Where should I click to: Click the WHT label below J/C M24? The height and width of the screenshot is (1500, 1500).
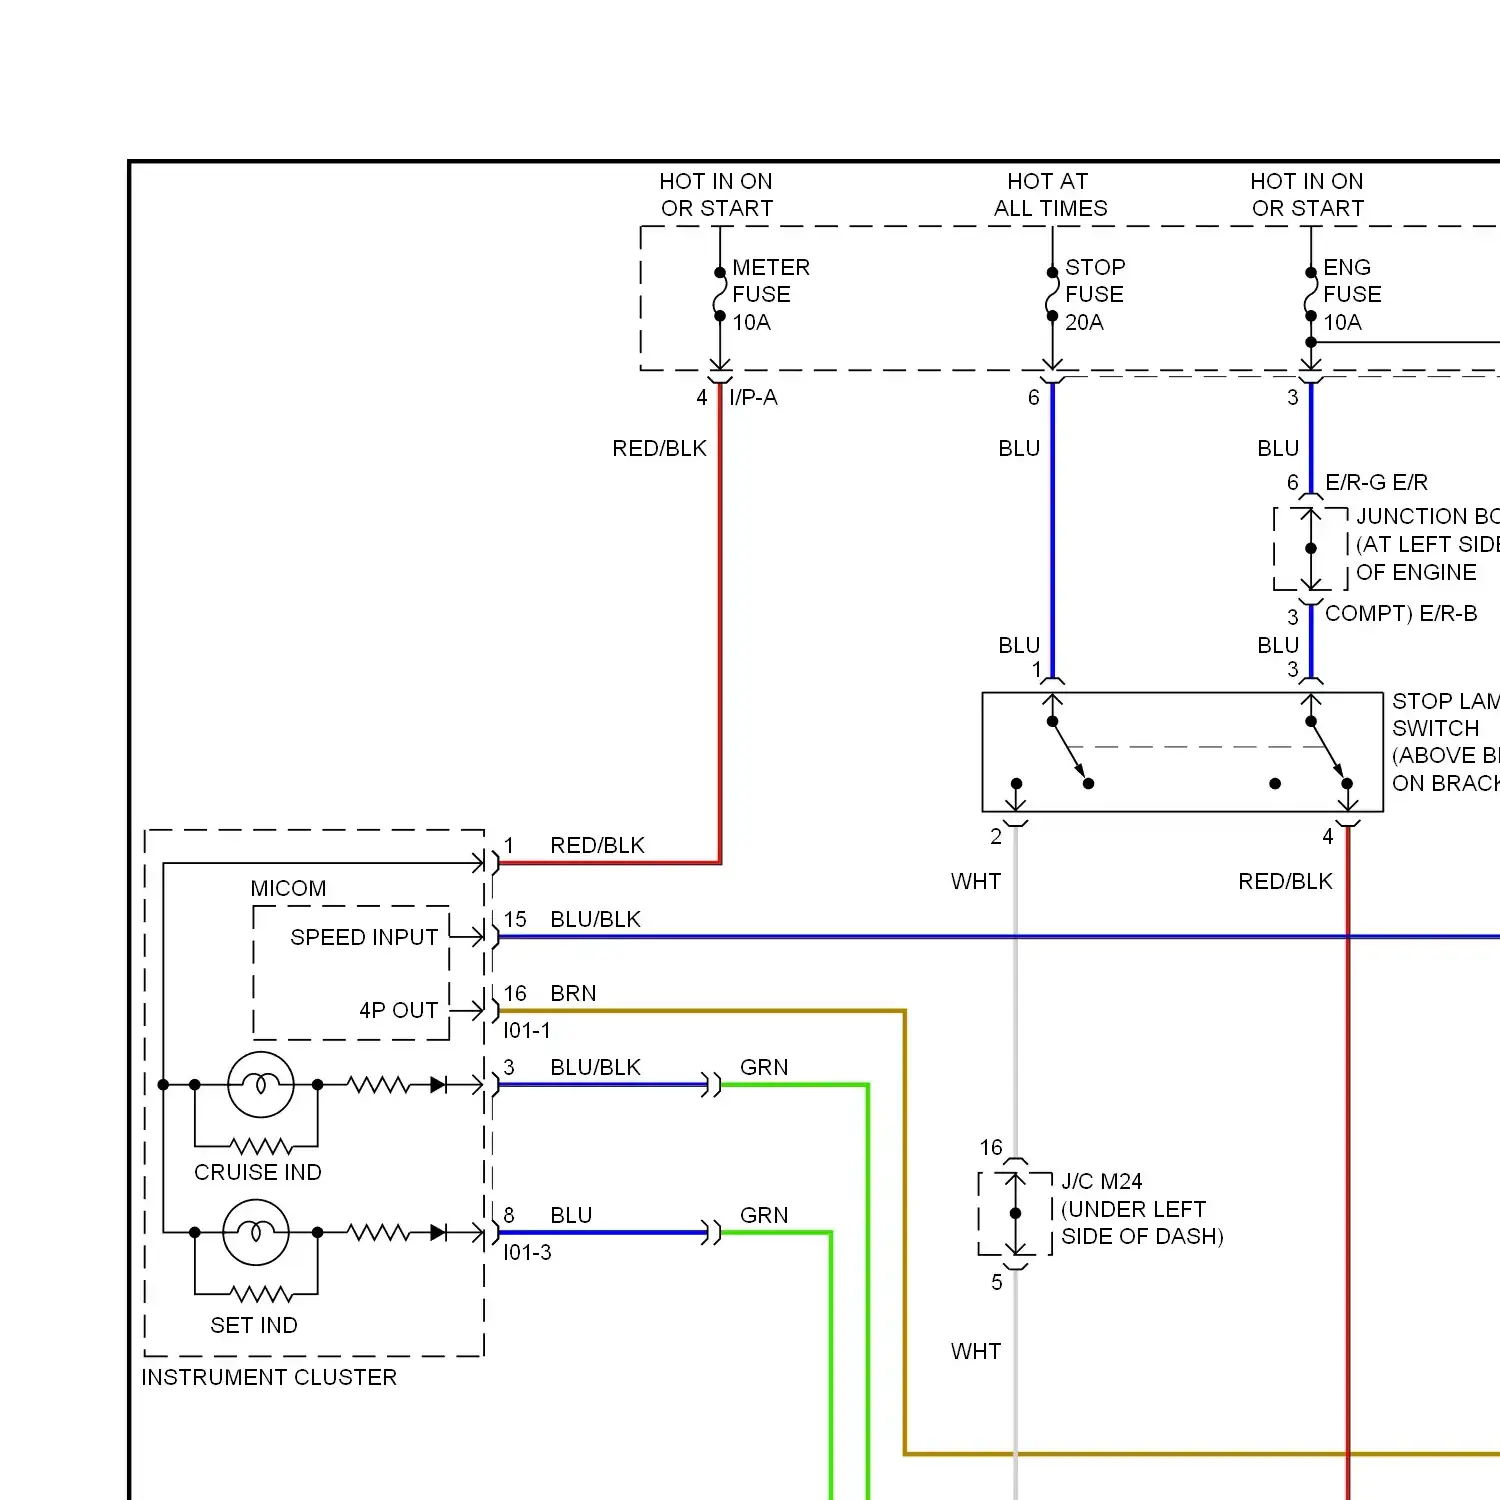pyautogui.click(x=976, y=1351)
